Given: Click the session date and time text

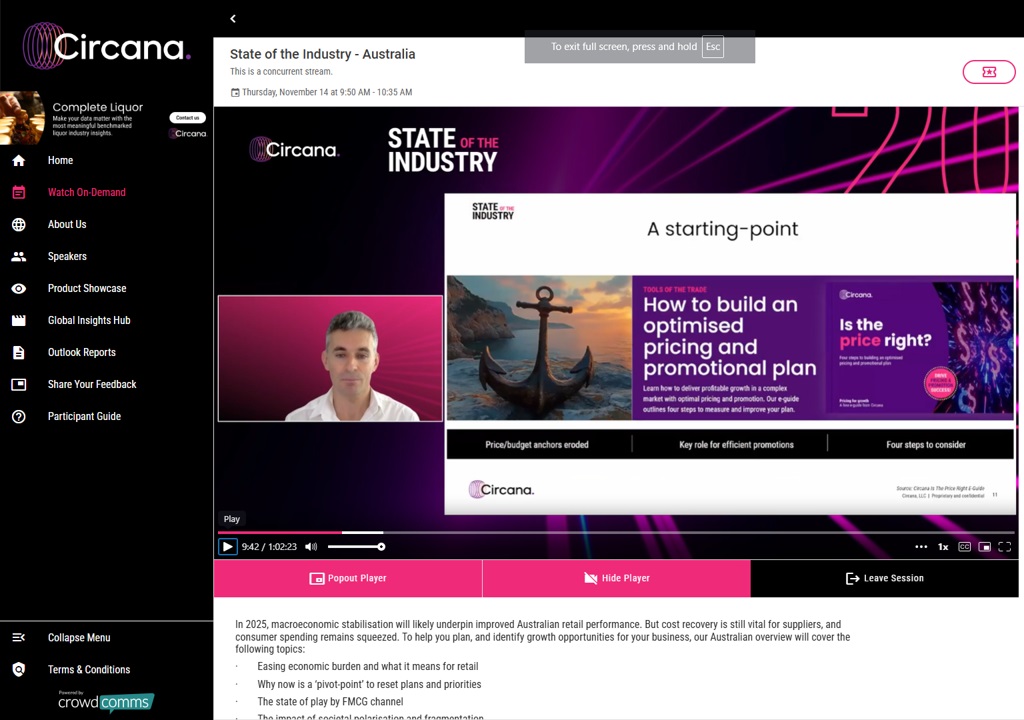Looking at the screenshot, I should coord(327,92).
